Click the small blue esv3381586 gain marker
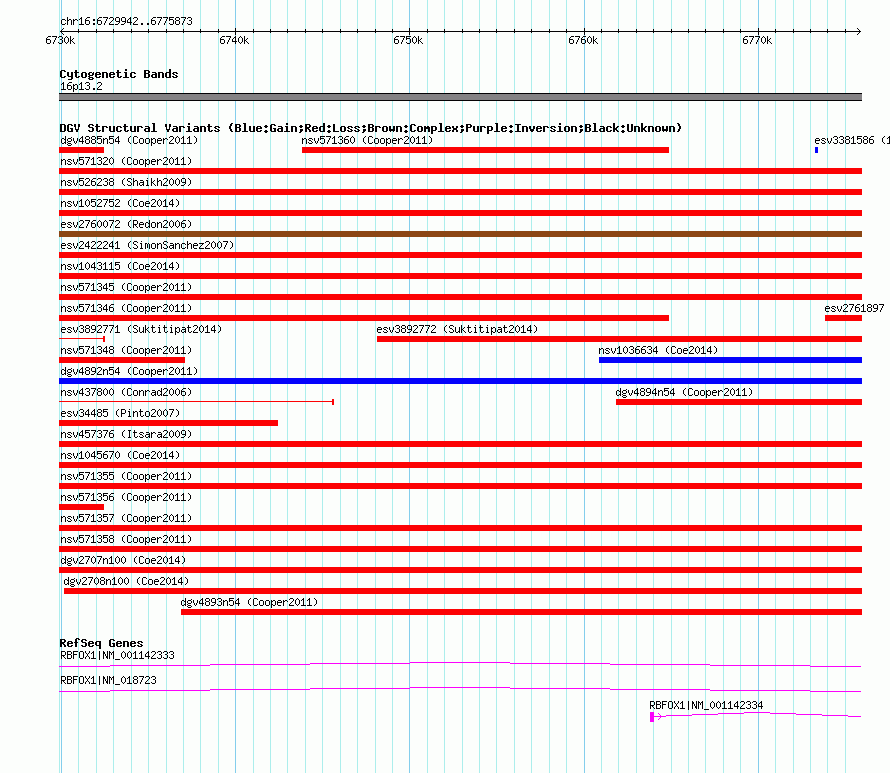 pos(816,150)
